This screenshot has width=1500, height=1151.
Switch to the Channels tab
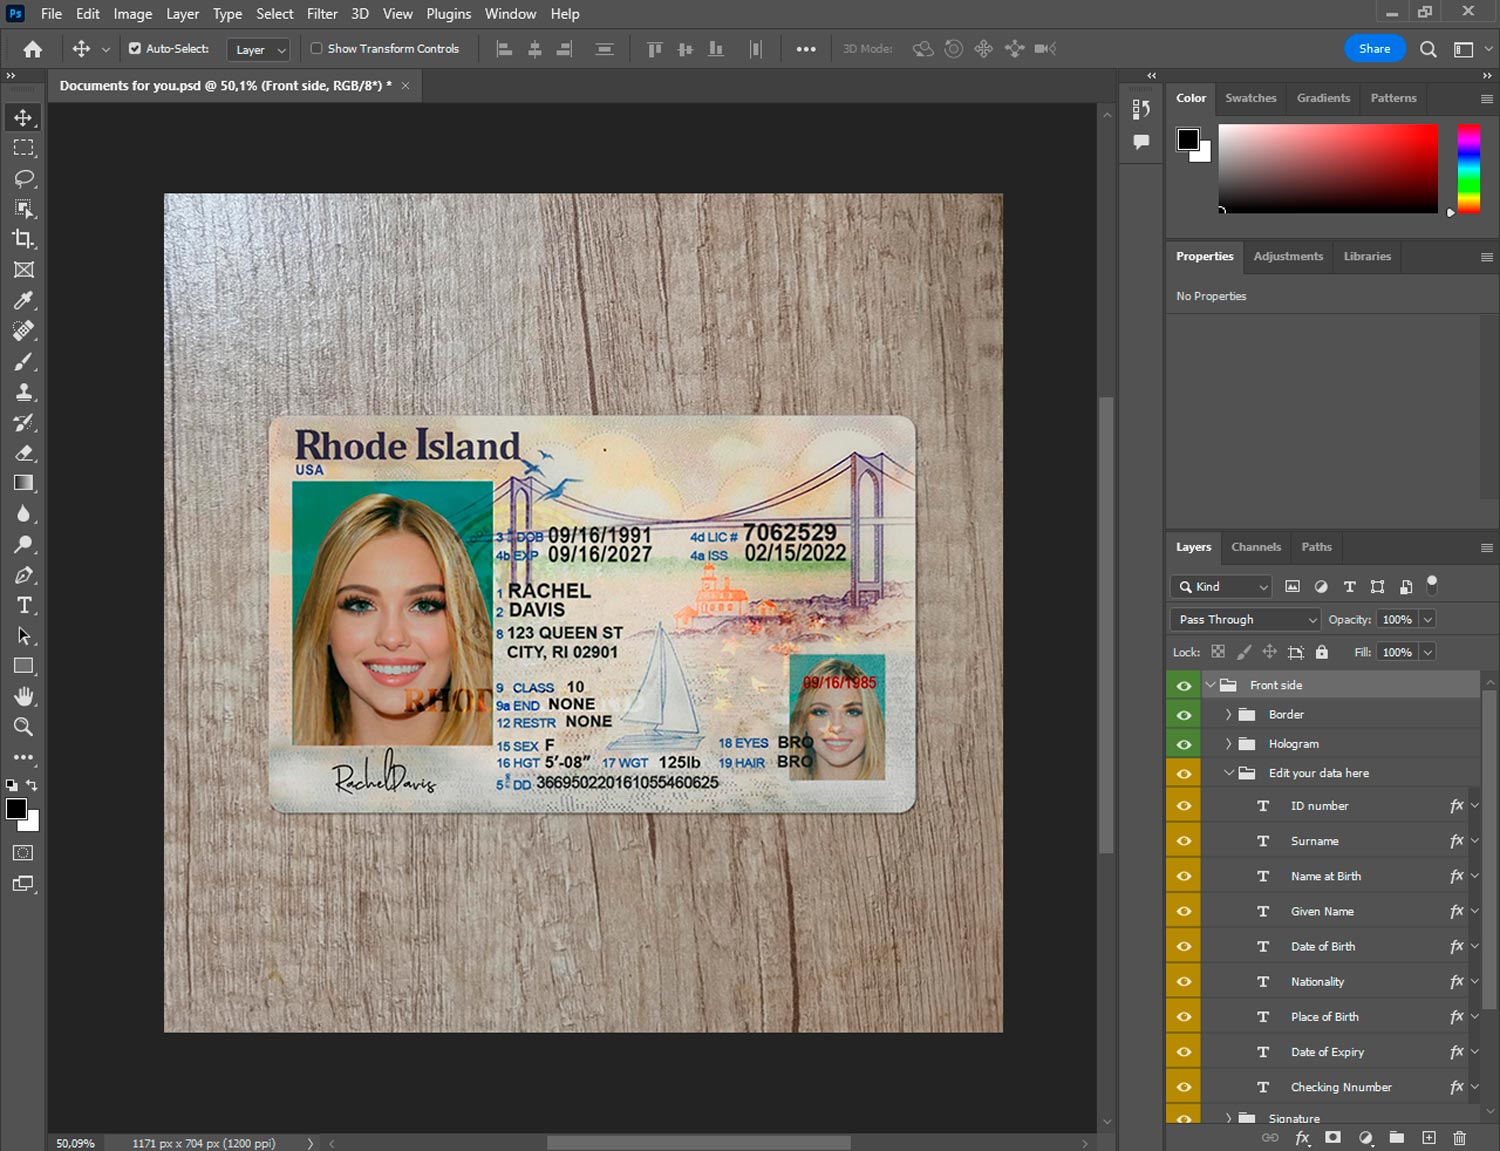pyautogui.click(x=1255, y=547)
